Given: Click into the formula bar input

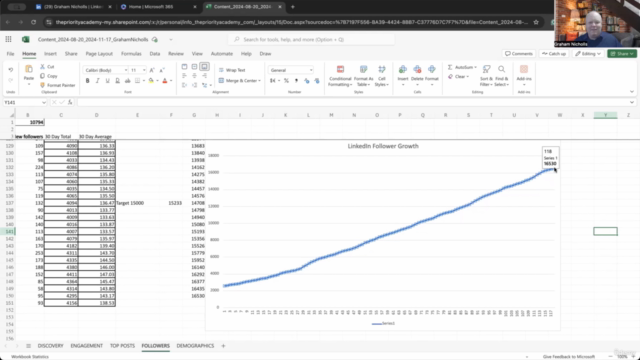Looking at the screenshot, I should point(352,102).
